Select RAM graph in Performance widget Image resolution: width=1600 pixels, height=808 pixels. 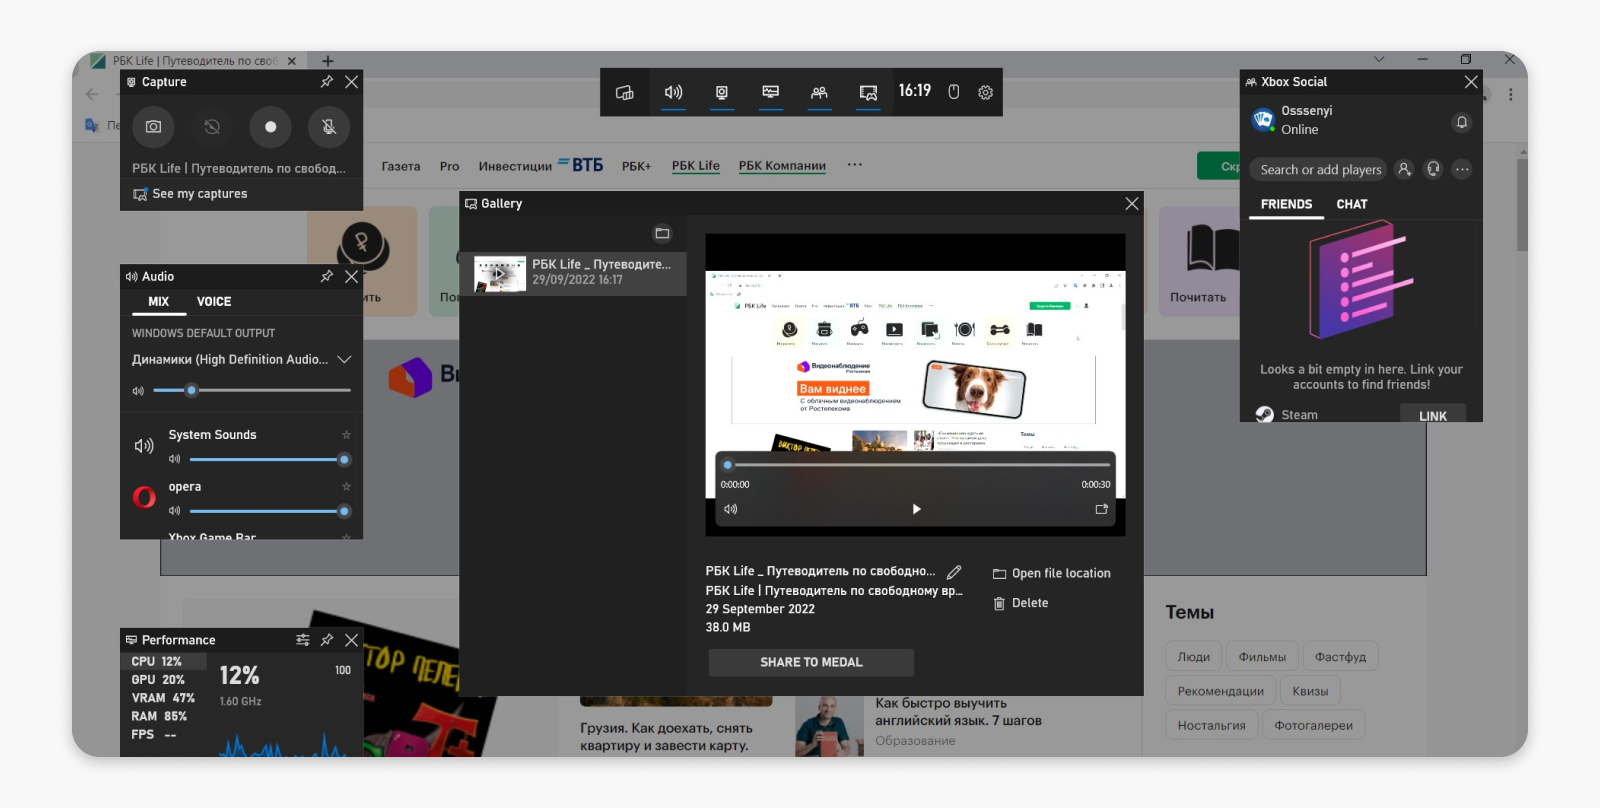164,716
